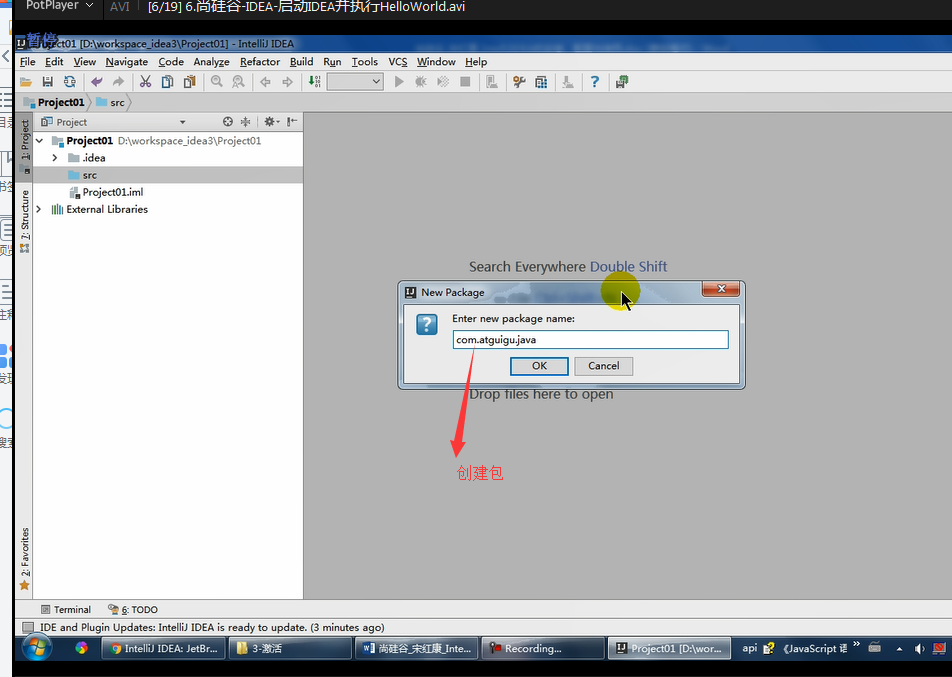The image size is (952, 677).
Task: Click the Make Project build icon
Action: (314, 82)
